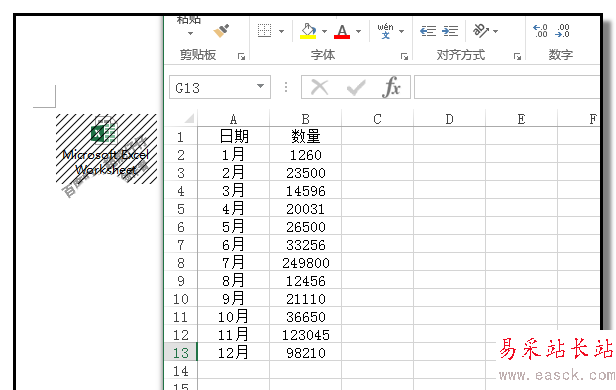Screen dimensions: 616x390
Task: Click cell containing 249800
Action: click(x=306, y=263)
